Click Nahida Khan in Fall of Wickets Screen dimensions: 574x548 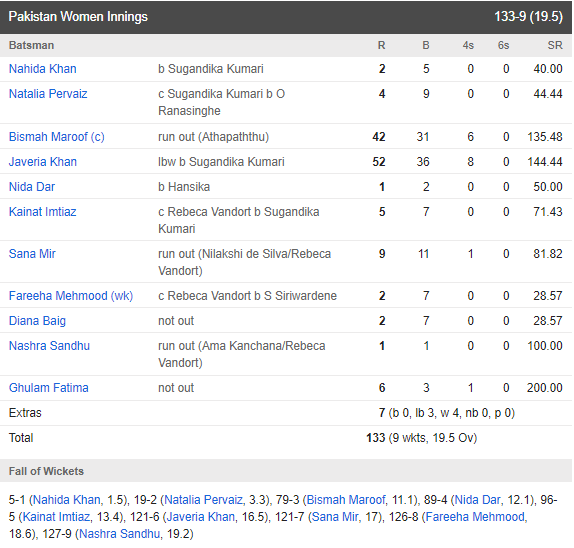point(67,500)
